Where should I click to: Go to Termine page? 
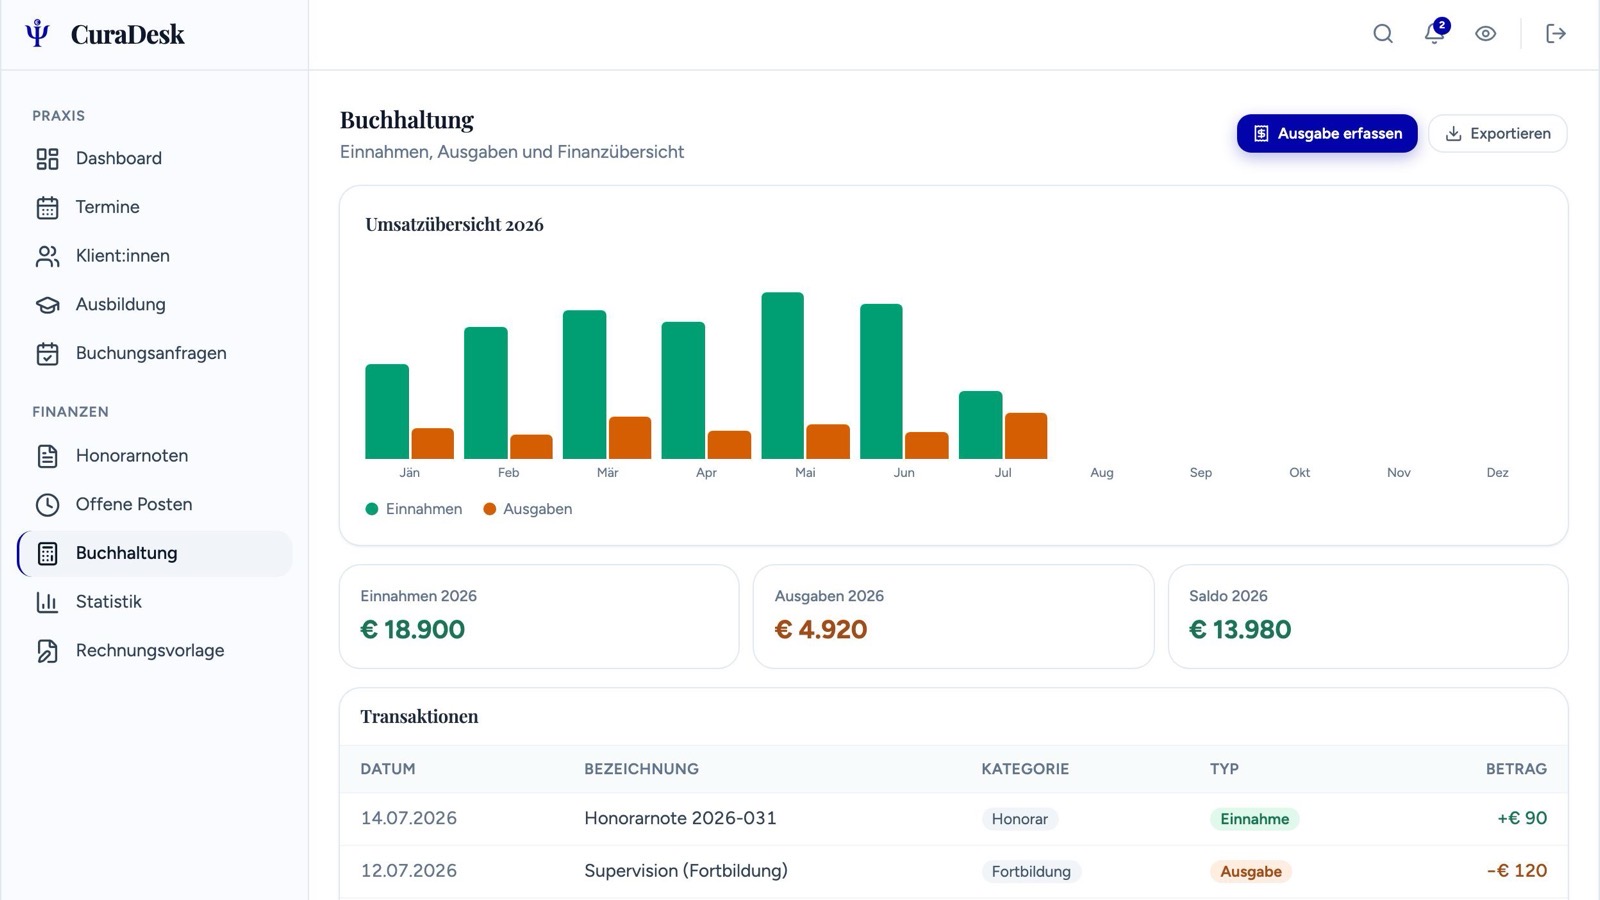(x=155, y=207)
